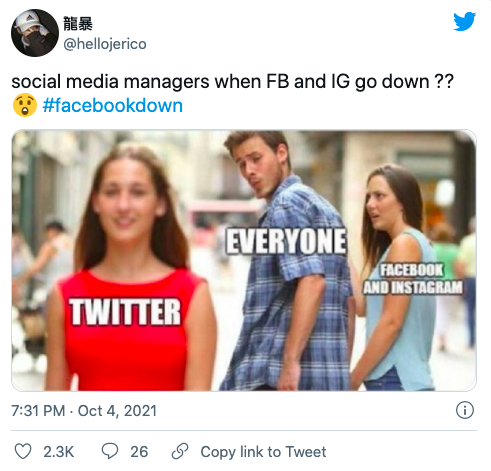The image size is (491, 471).
Task: Click the TWITTER label on the meme
Action: pyautogui.click(x=125, y=312)
